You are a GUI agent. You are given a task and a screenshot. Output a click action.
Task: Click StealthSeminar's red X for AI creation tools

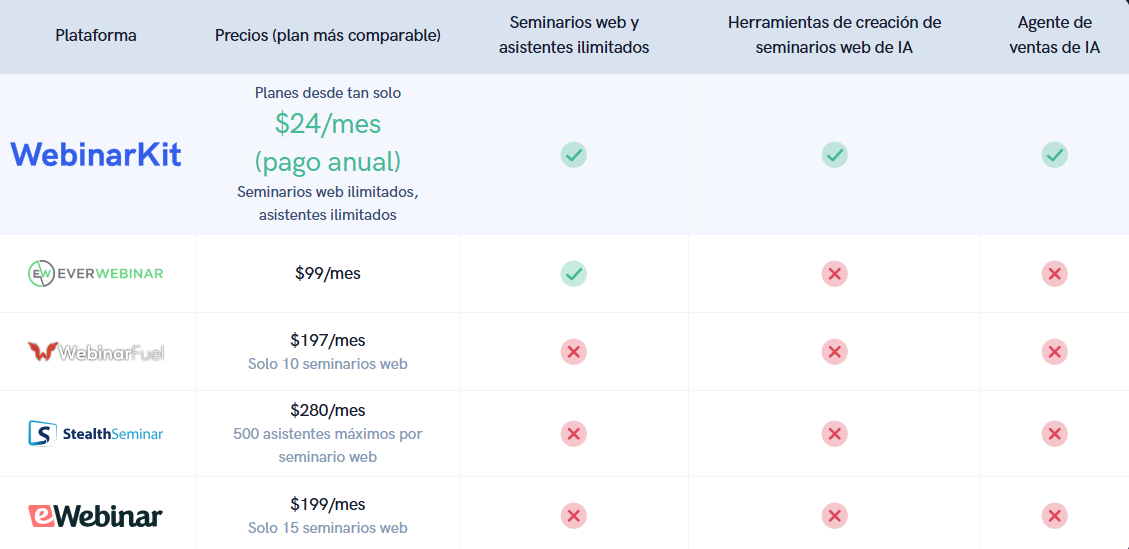click(834, 433)
